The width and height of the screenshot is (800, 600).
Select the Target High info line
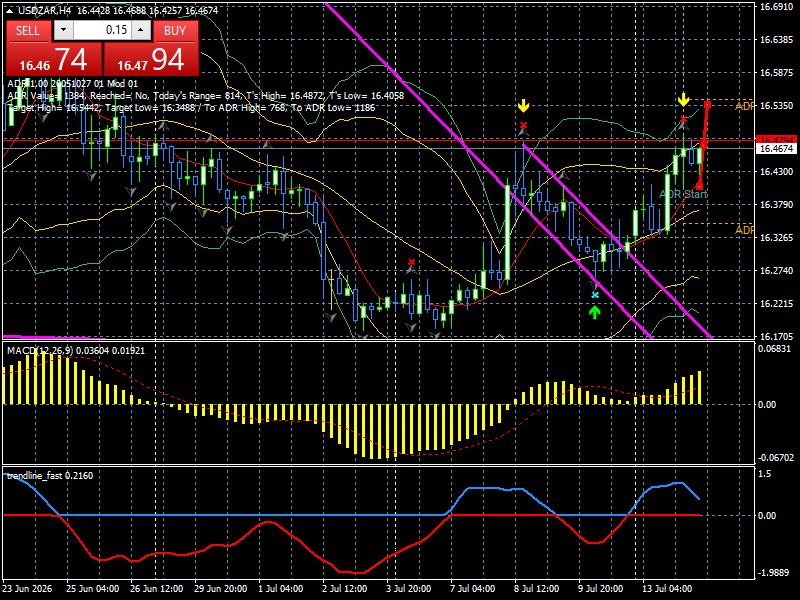[191, 108]
